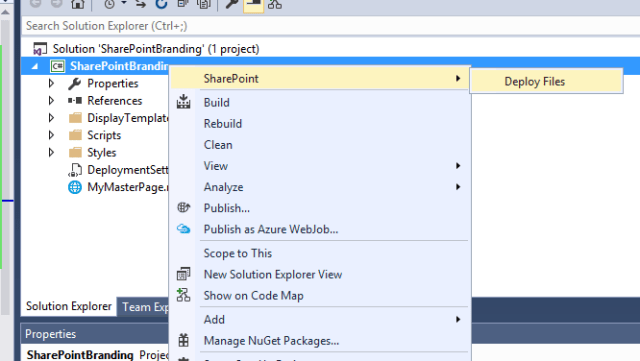The width and height of the screenshot is (640, 361).
Task: Select the MyMasterPage file with globe icon
Action: [118, 187]
